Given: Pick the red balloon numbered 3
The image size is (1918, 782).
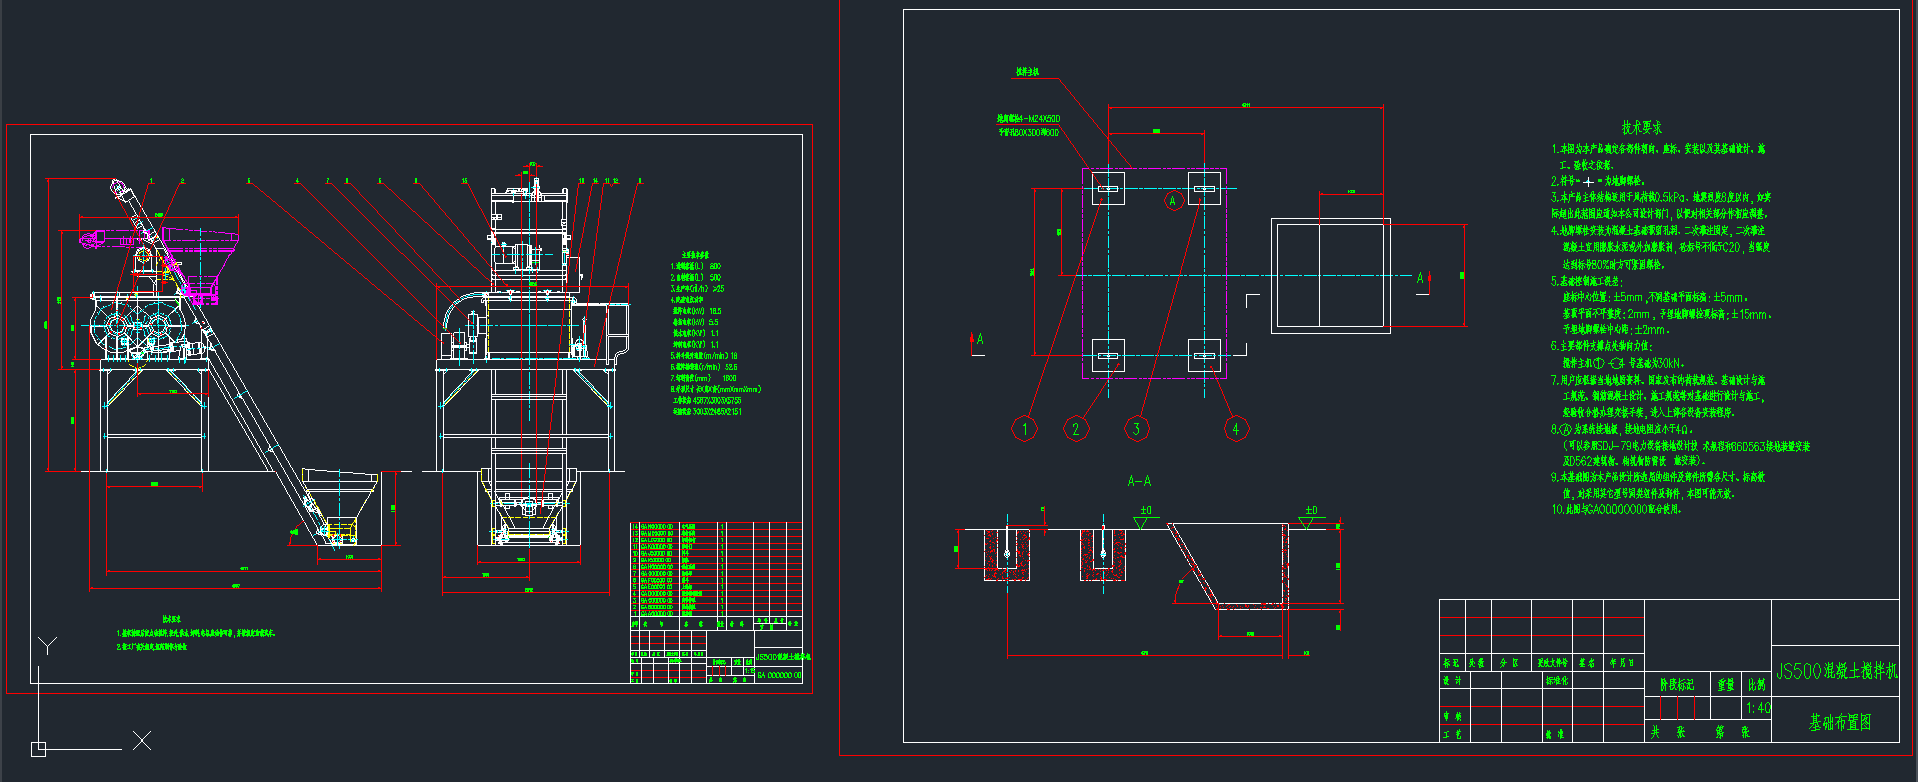Looking at the screenshot, I should pyautogui.click(x=1136, y=429).
